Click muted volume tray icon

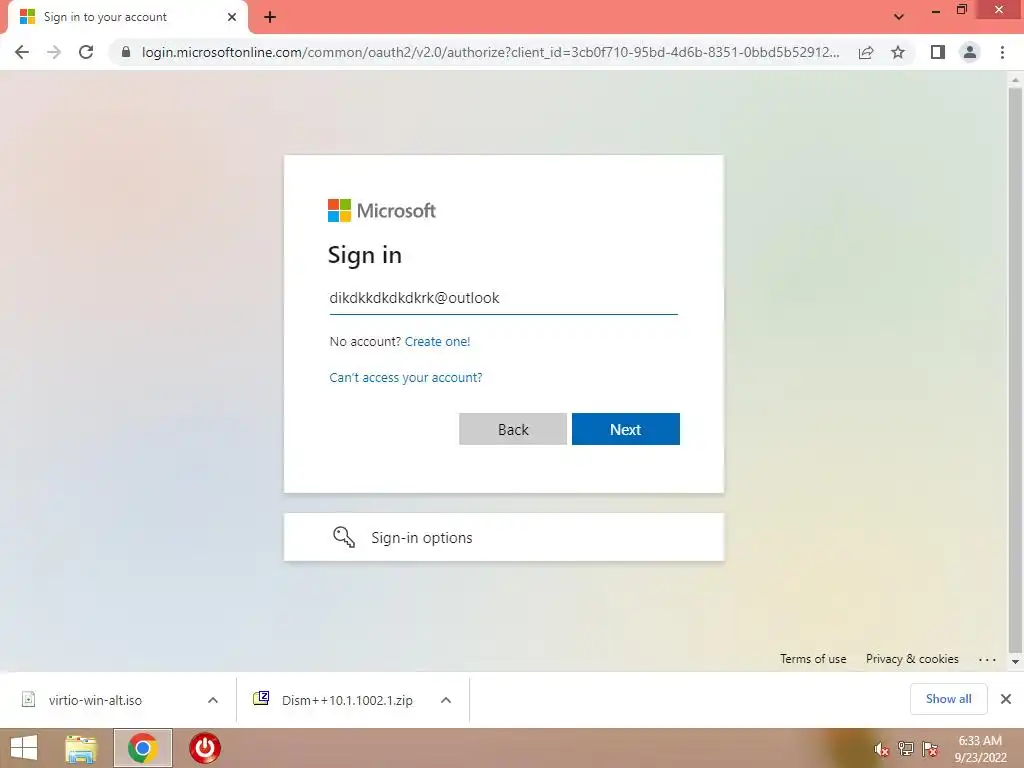pyautogui.click(x=881, y=750)
